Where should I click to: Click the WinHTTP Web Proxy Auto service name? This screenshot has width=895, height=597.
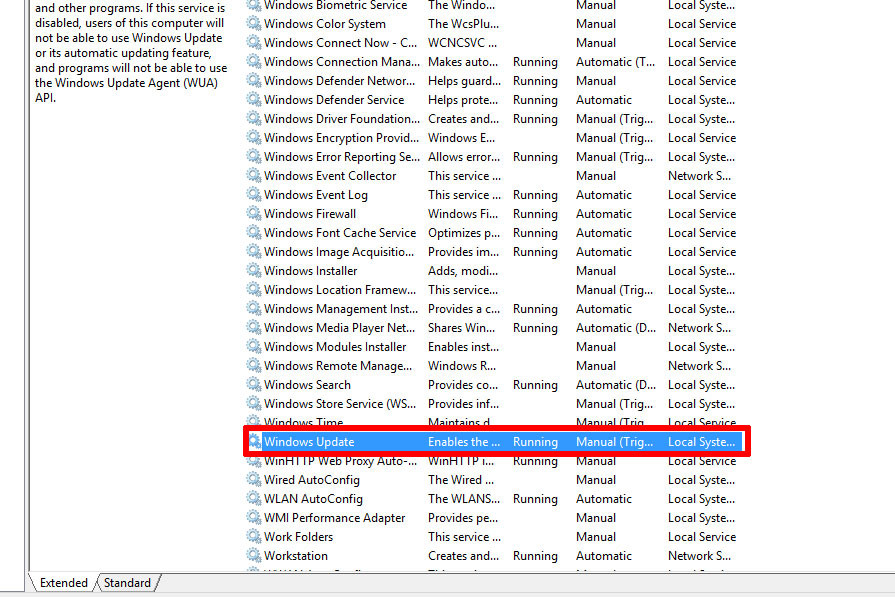[340, 461]
